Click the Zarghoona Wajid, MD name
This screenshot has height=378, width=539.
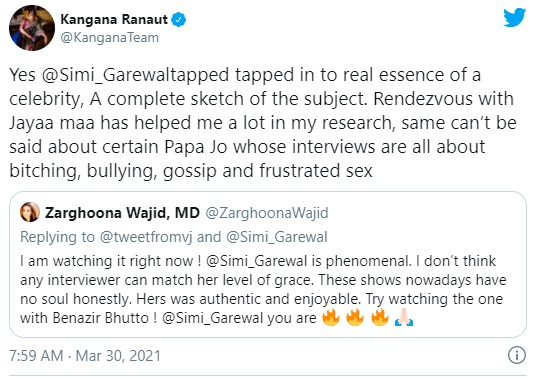[x=122, y=213]
